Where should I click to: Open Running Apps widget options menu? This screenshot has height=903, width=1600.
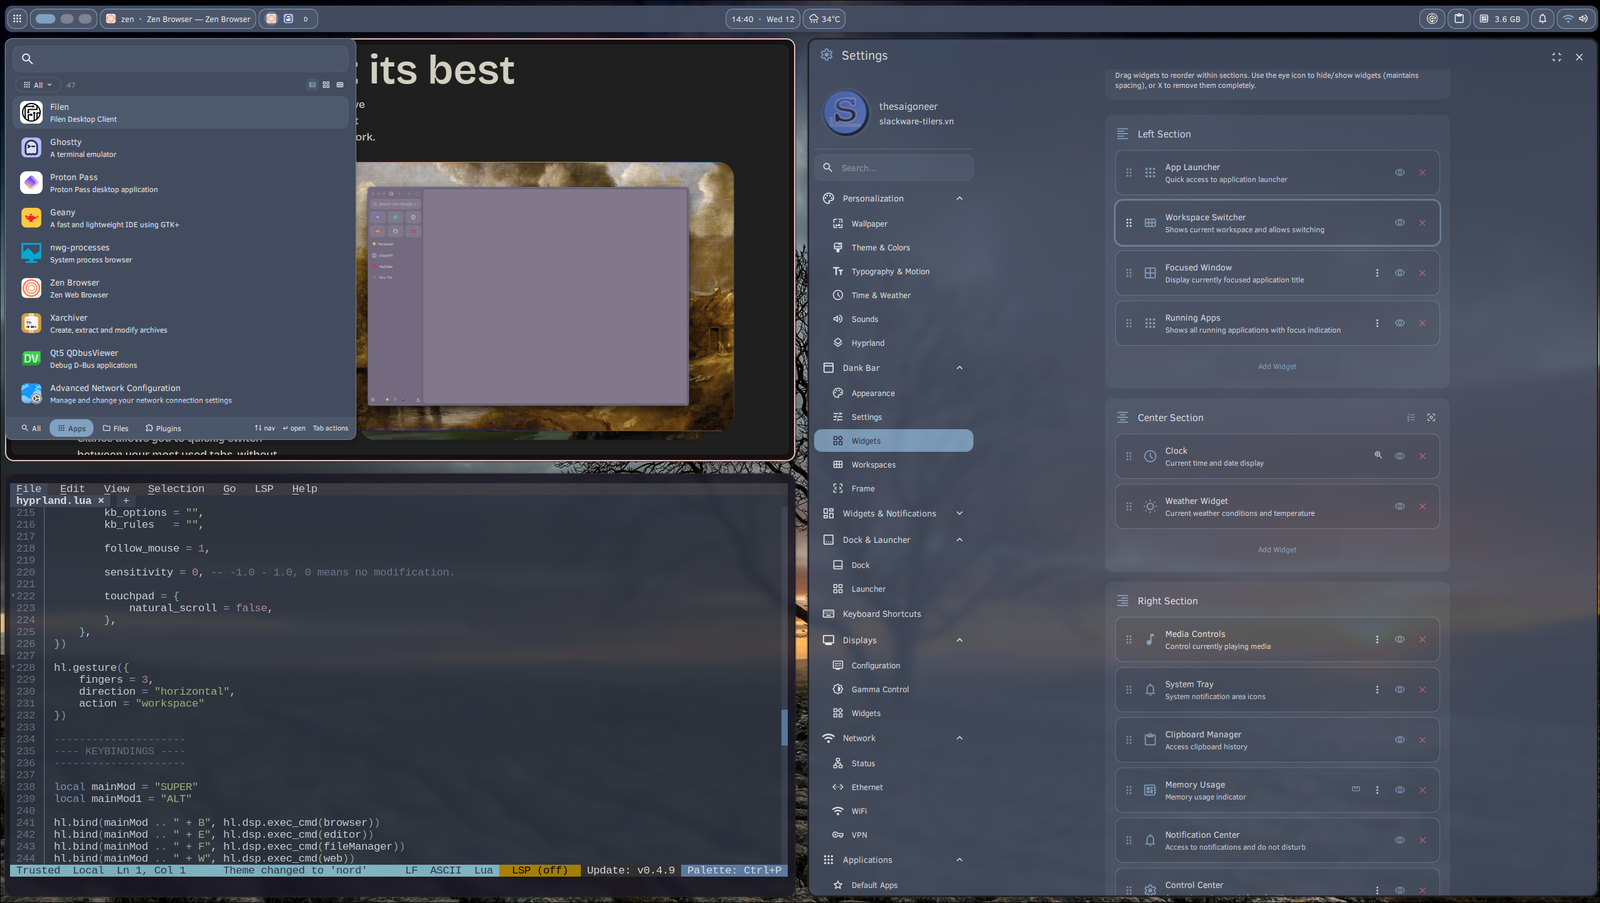1377,323
